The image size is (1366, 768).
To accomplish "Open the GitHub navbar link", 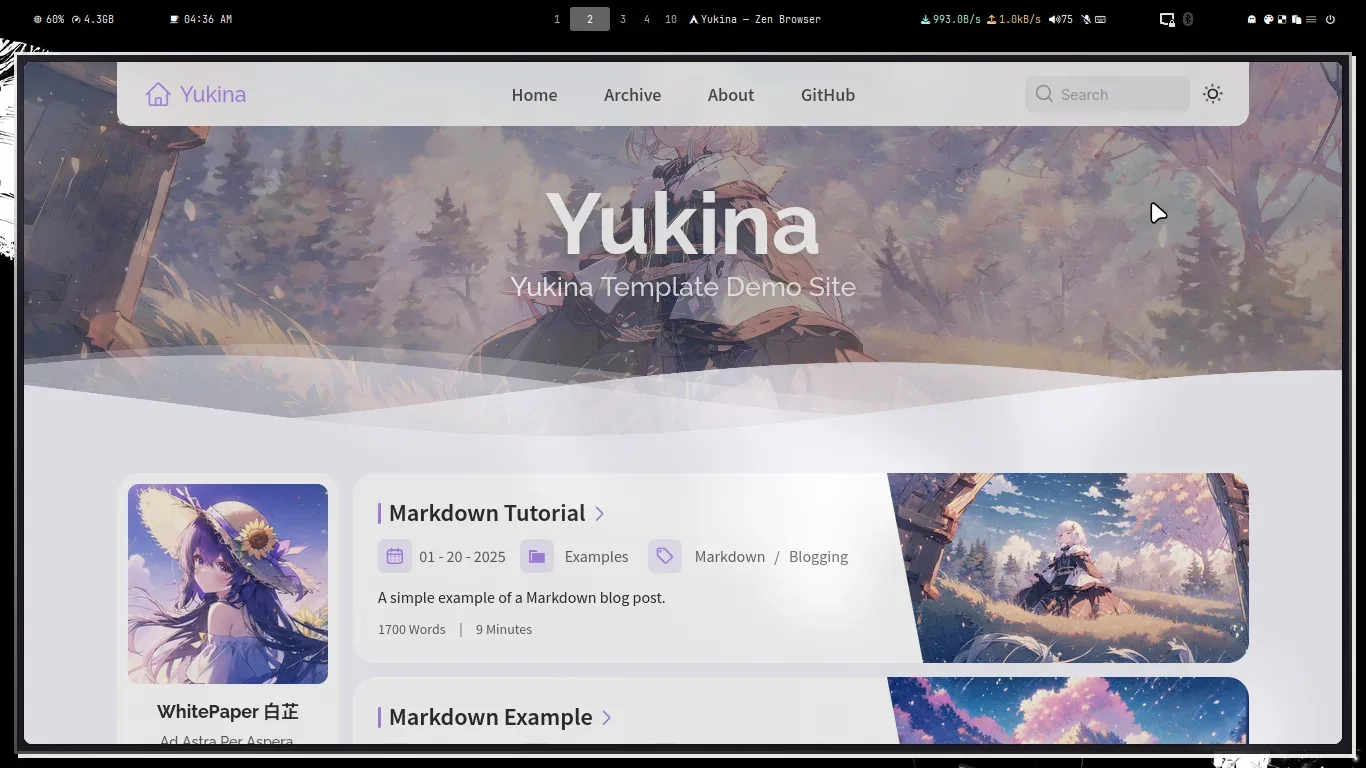I will pos(828,95).
